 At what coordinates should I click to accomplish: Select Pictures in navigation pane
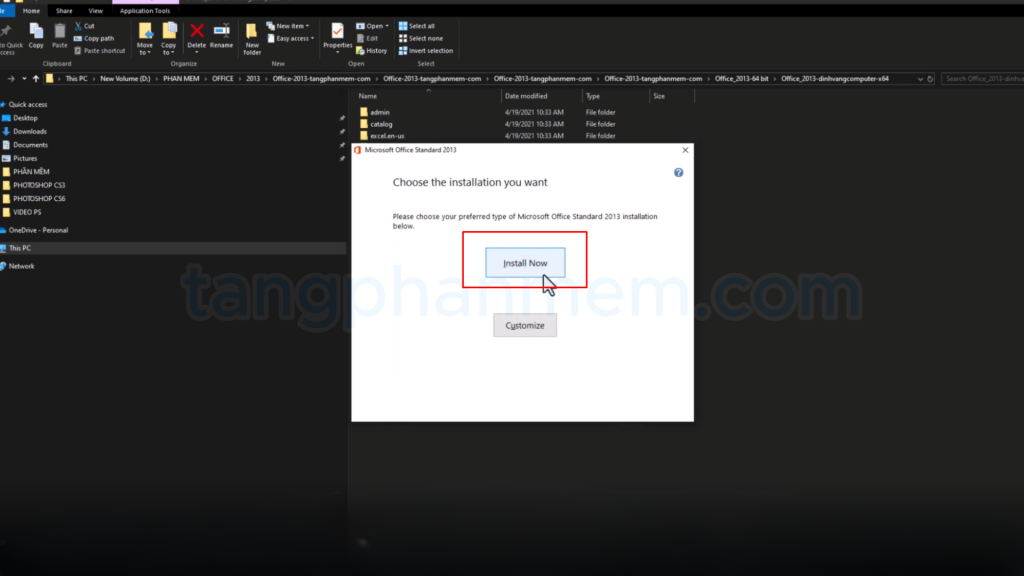25,158
